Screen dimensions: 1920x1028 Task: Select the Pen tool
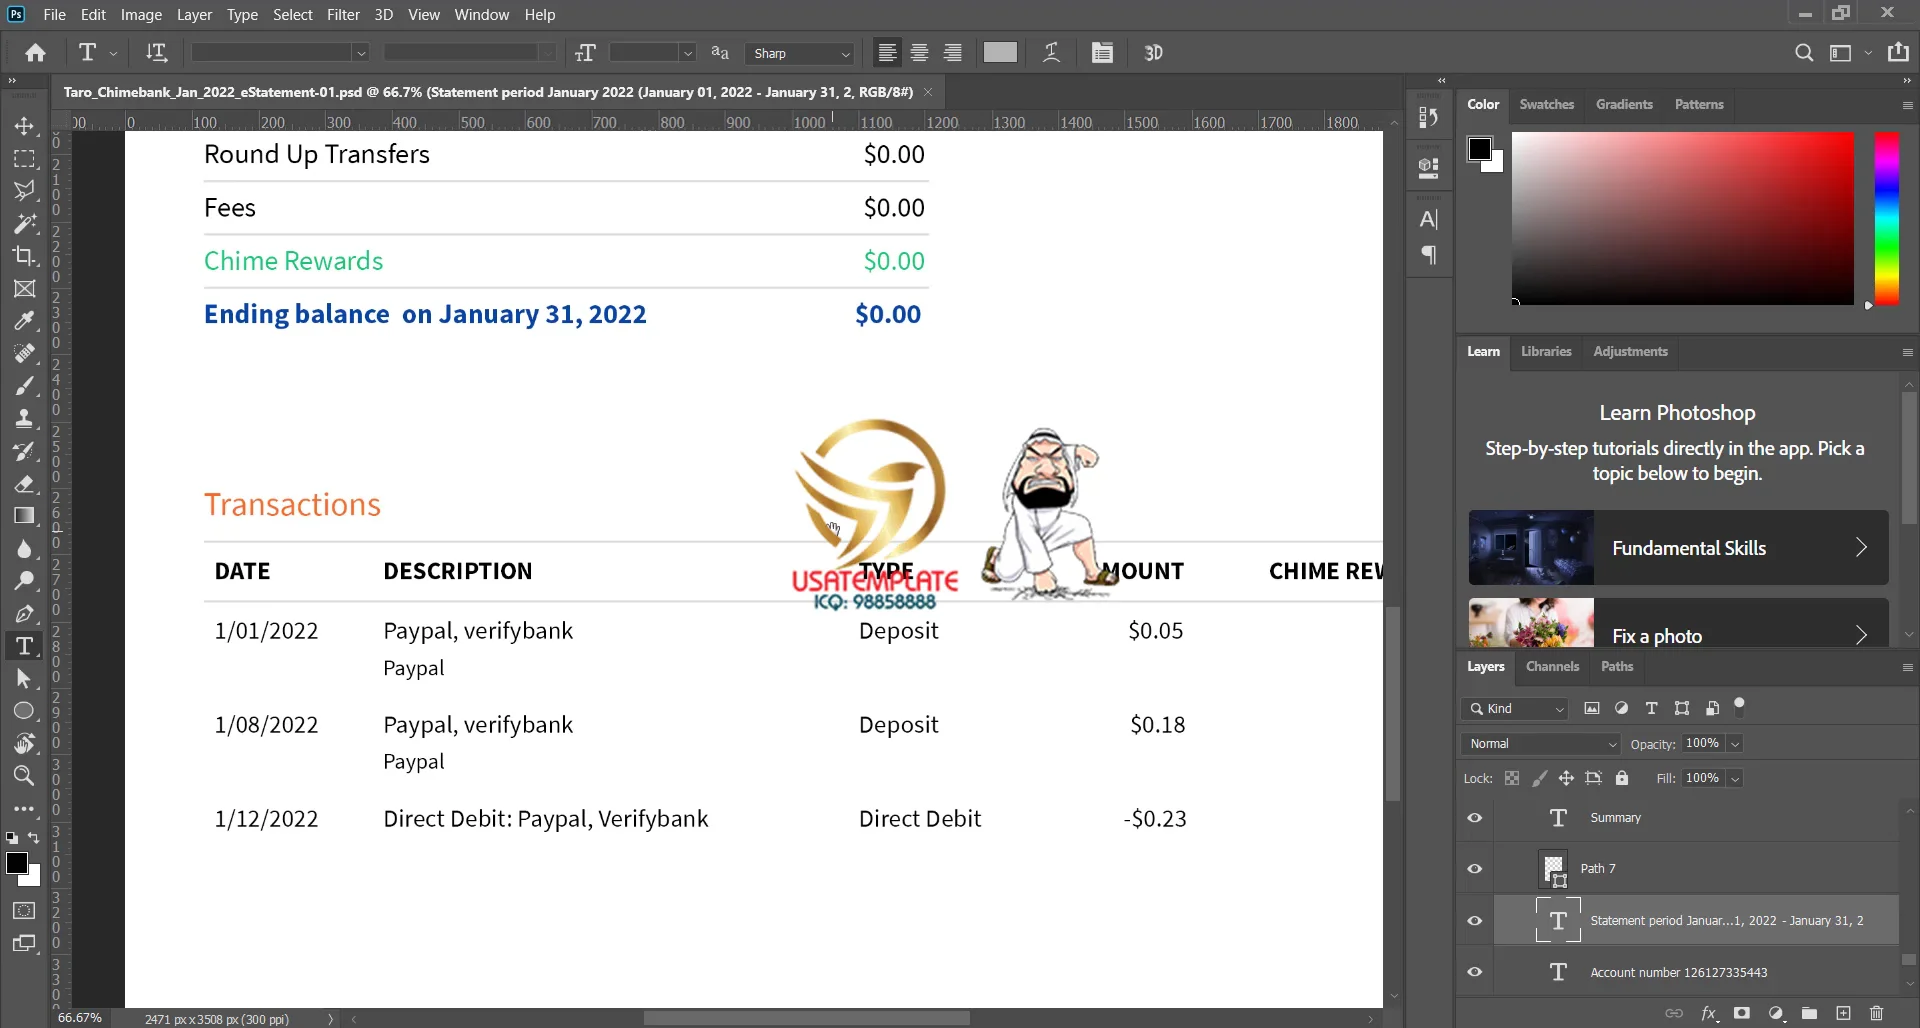coord(25,614)
